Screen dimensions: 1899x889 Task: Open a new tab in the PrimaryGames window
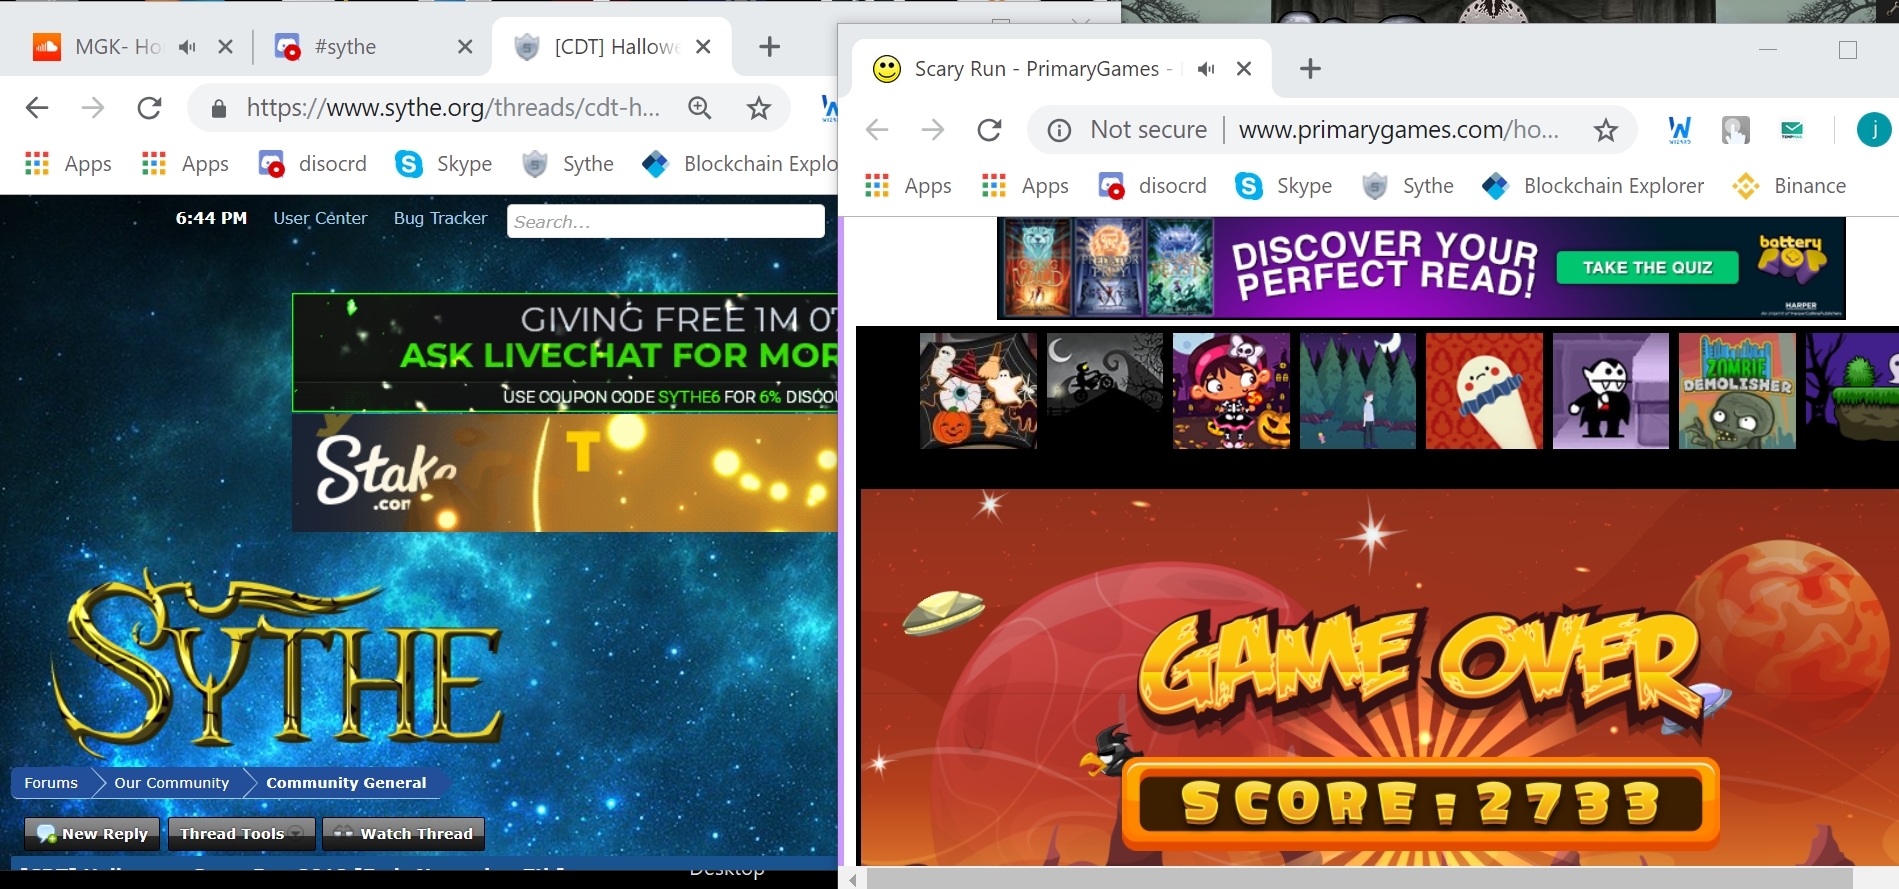point(1310,69)
